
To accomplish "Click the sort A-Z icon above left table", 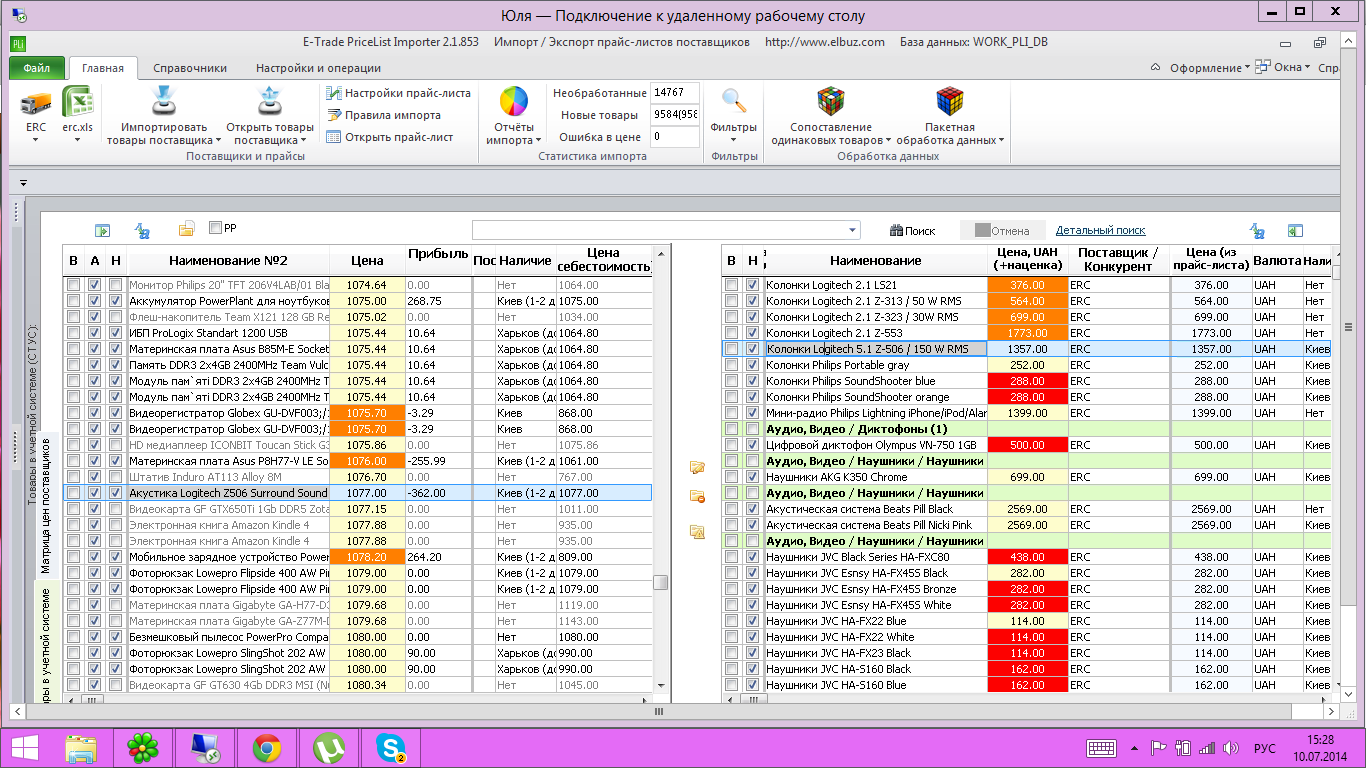I will point(142,230).
